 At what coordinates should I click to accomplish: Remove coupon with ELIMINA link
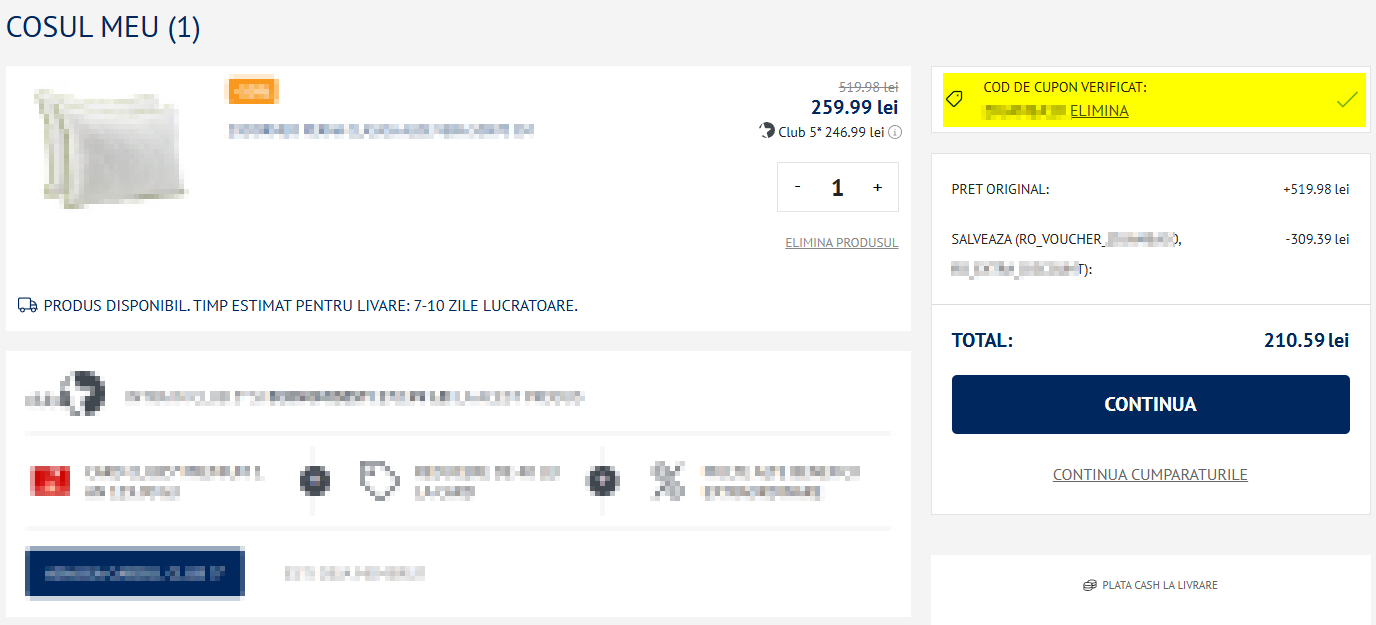click(1099, 111)
